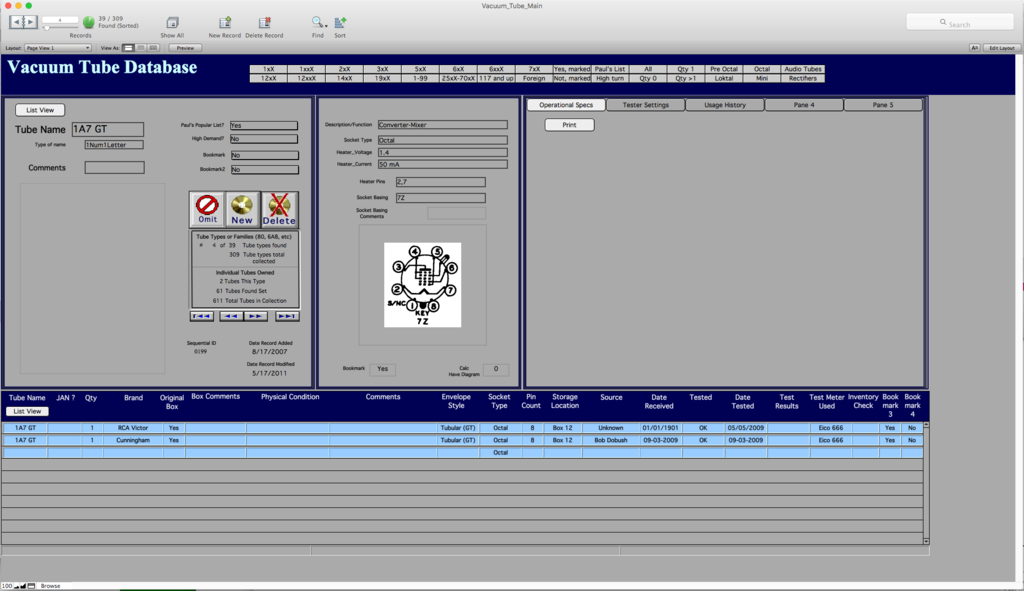
Task: Click the 'Loktal' filter button
Action: (724, 78)
